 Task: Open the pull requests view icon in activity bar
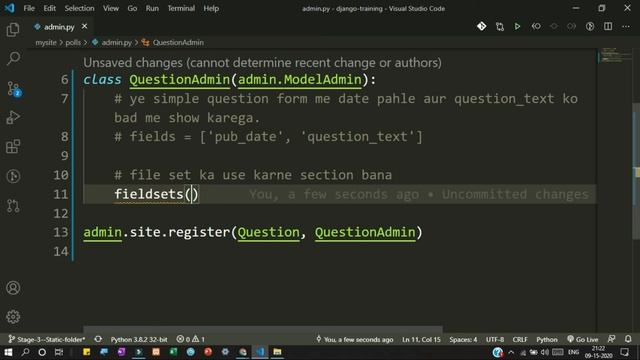13,205
